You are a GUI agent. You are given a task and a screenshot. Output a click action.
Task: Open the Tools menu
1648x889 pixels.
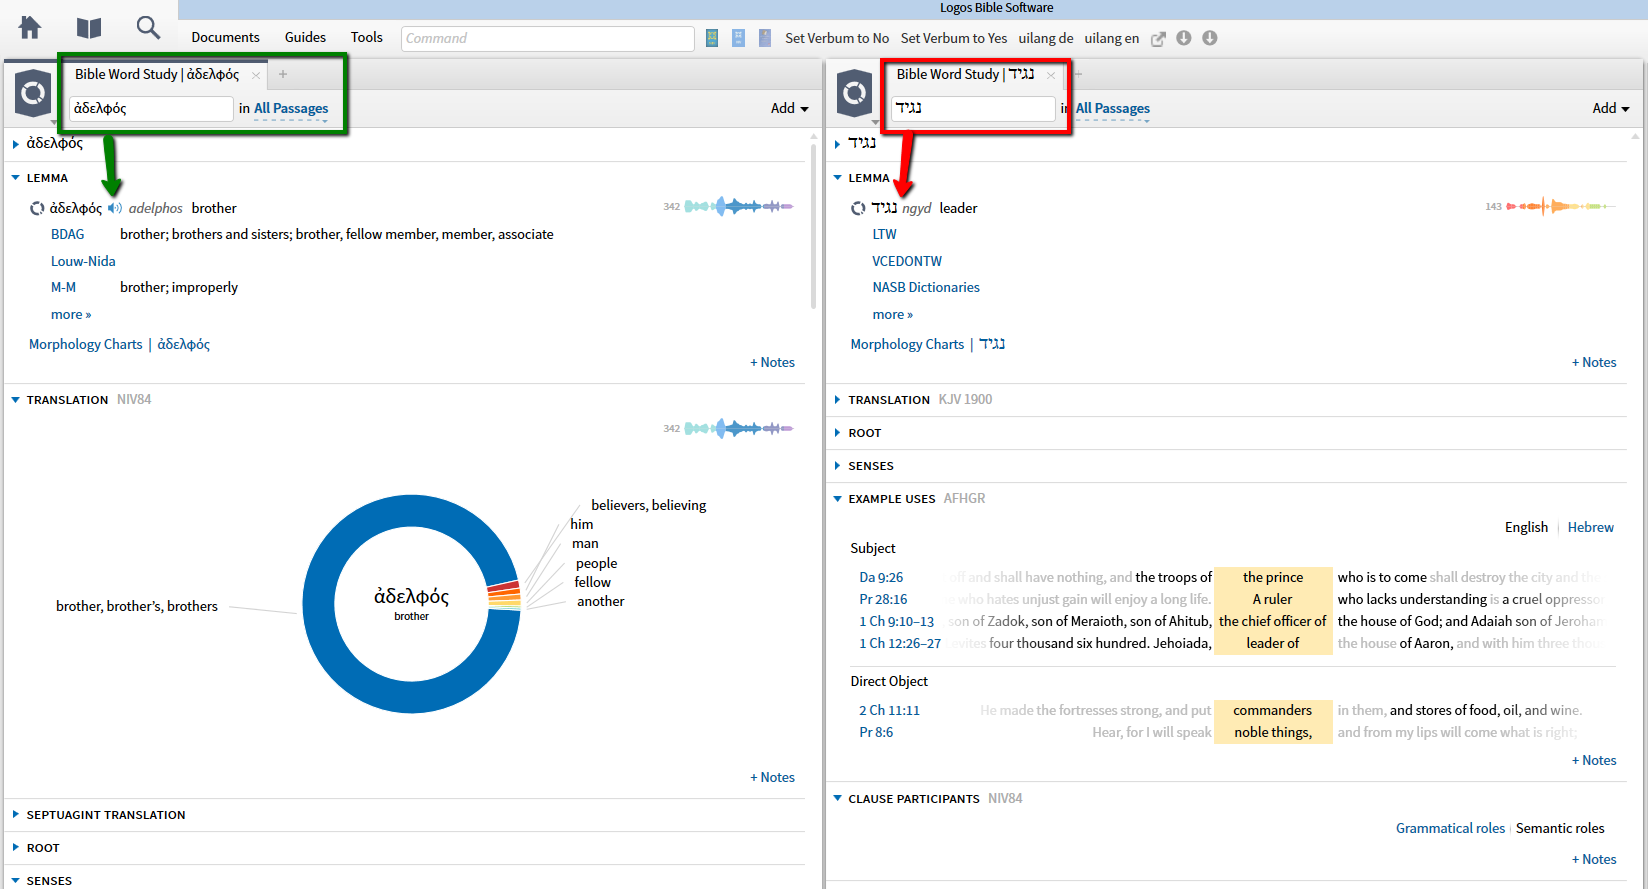point(367,37)
